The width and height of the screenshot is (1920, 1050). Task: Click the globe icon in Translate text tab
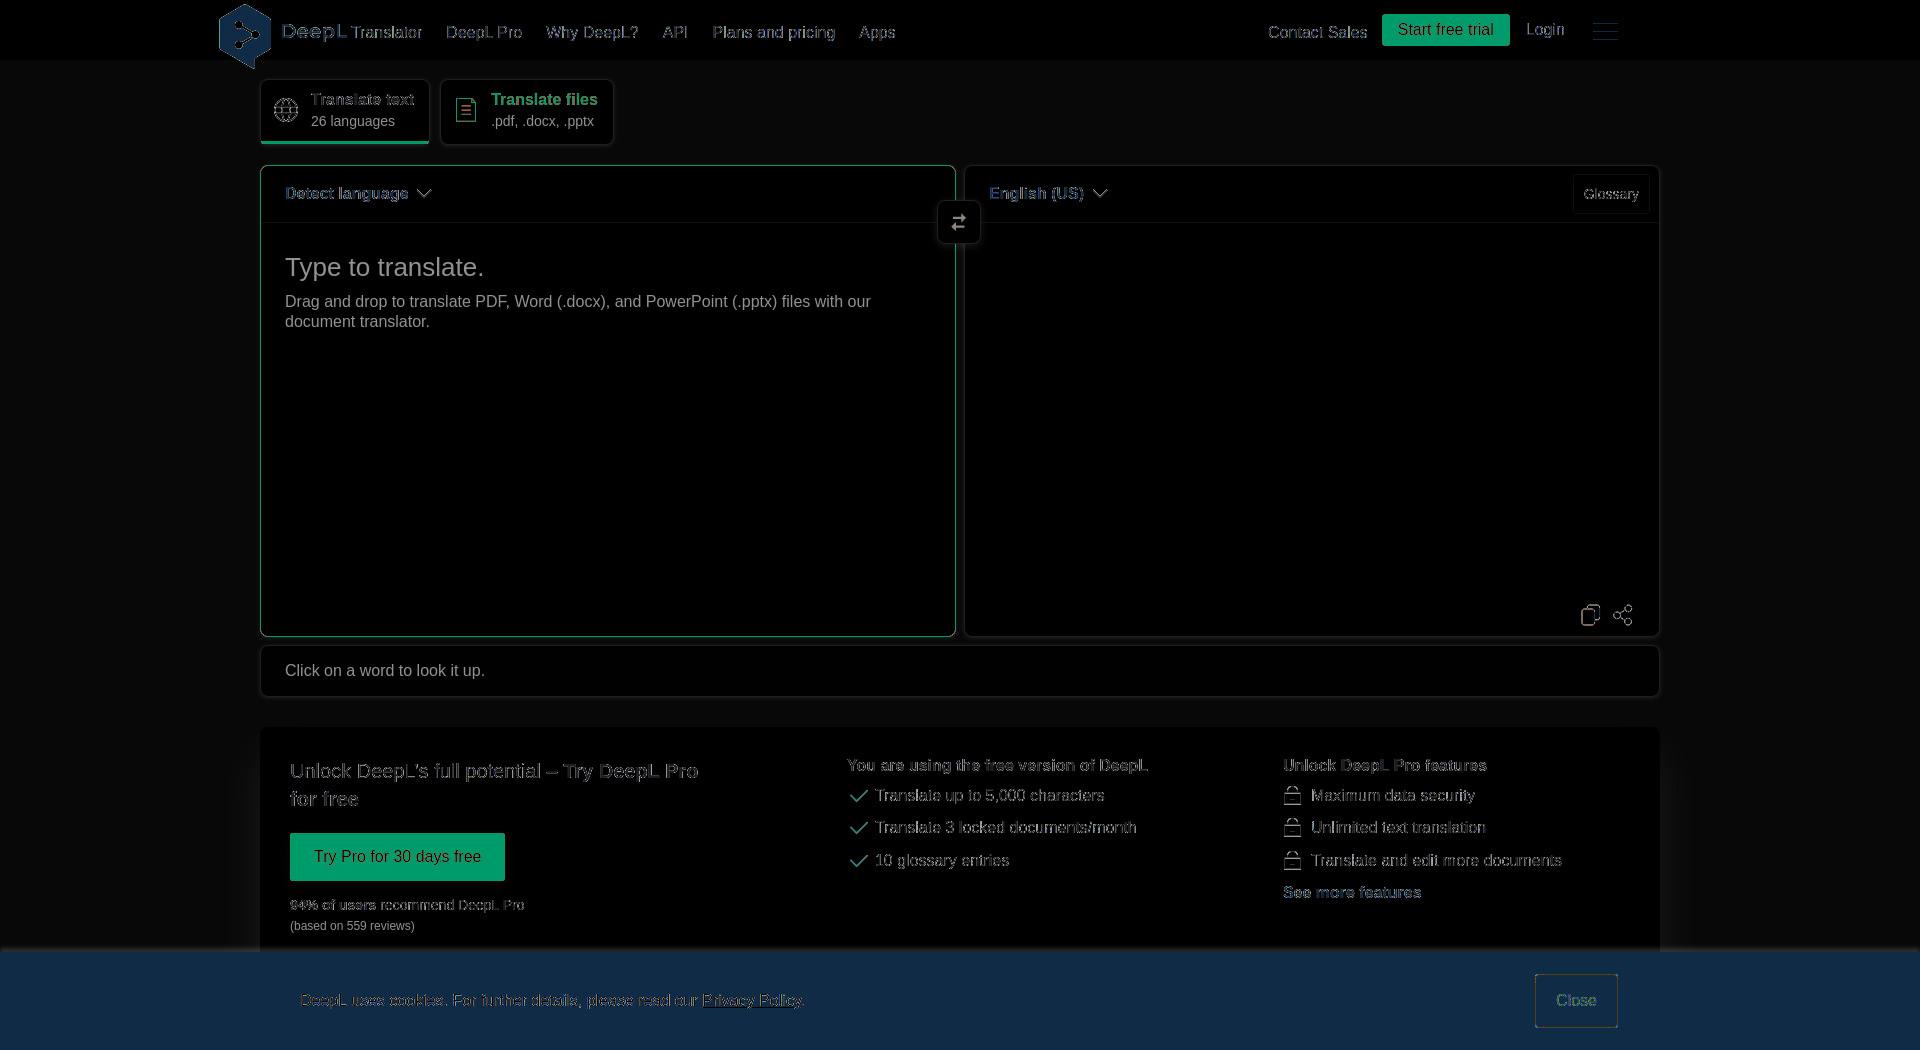[x=286, y=110]
